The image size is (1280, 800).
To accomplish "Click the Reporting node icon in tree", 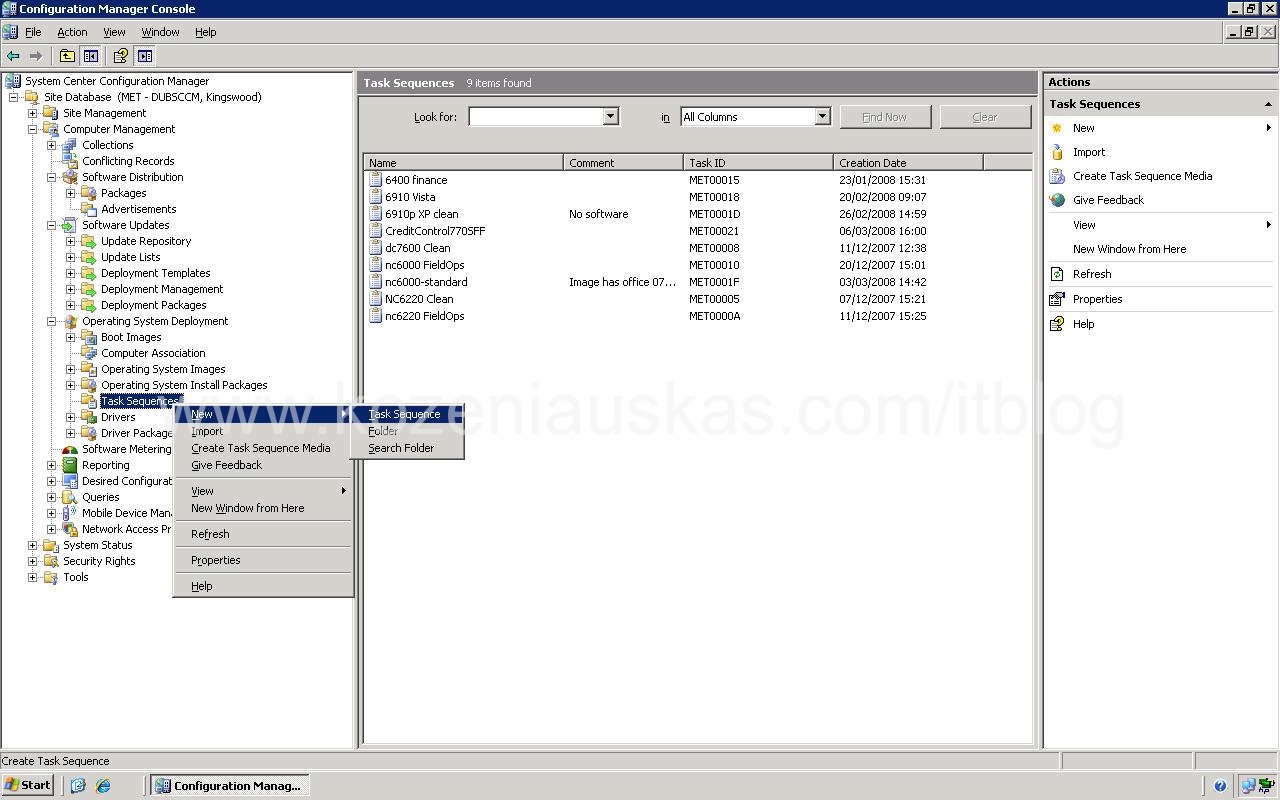I will [x=70, y=465].
